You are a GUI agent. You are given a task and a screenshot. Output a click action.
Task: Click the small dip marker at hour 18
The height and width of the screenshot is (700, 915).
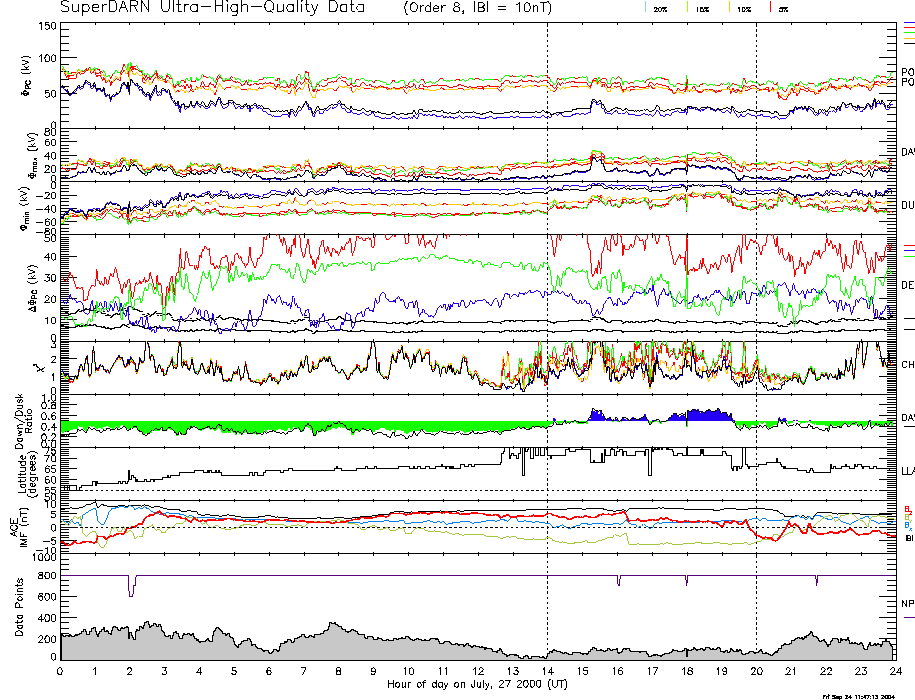pos(687,580)
